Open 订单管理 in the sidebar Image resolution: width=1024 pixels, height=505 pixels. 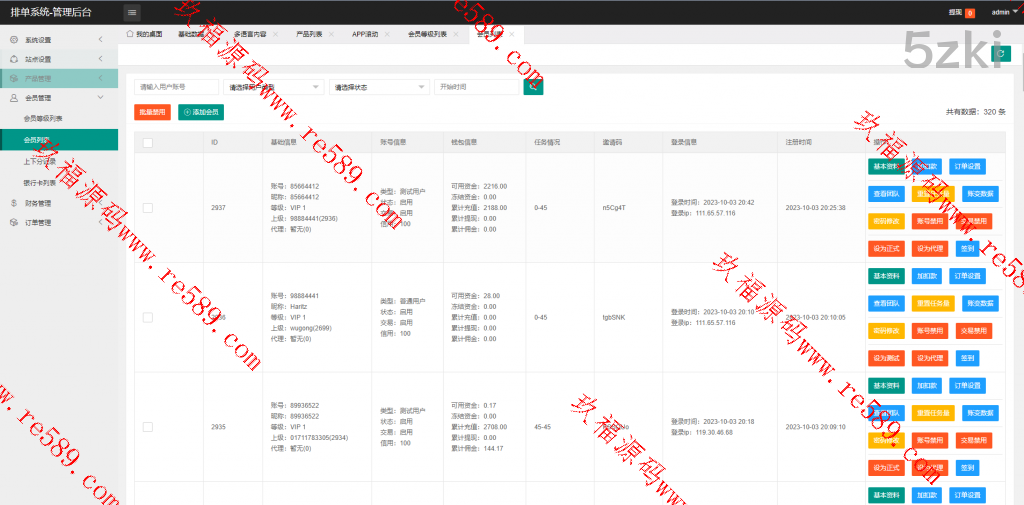[x=38, y=222]
